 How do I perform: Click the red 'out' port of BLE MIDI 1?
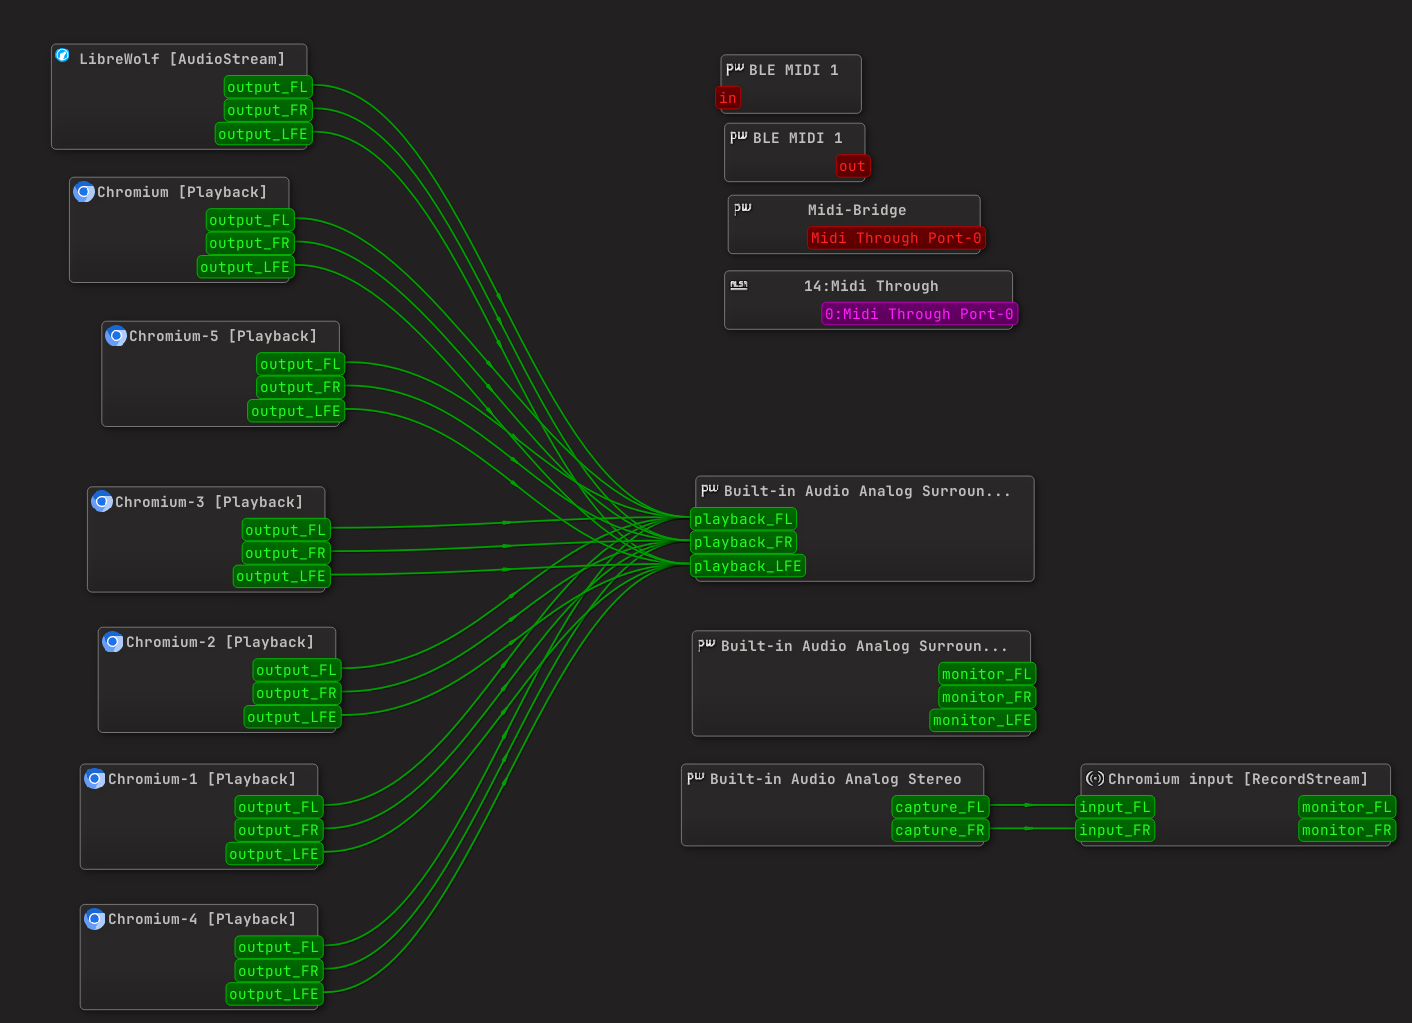(853, 167)
